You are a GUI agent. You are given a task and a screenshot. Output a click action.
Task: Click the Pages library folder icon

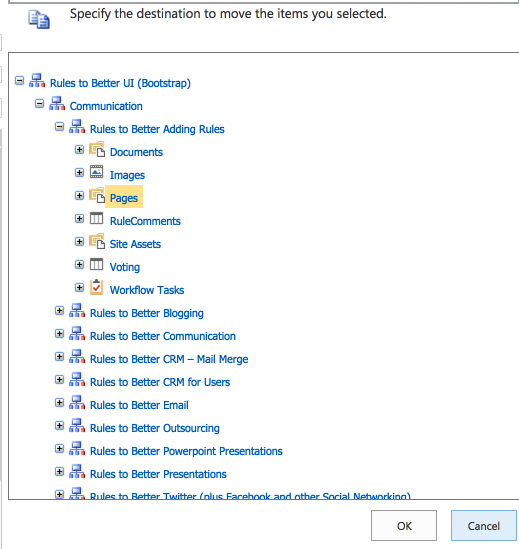(x=97, y=195)
